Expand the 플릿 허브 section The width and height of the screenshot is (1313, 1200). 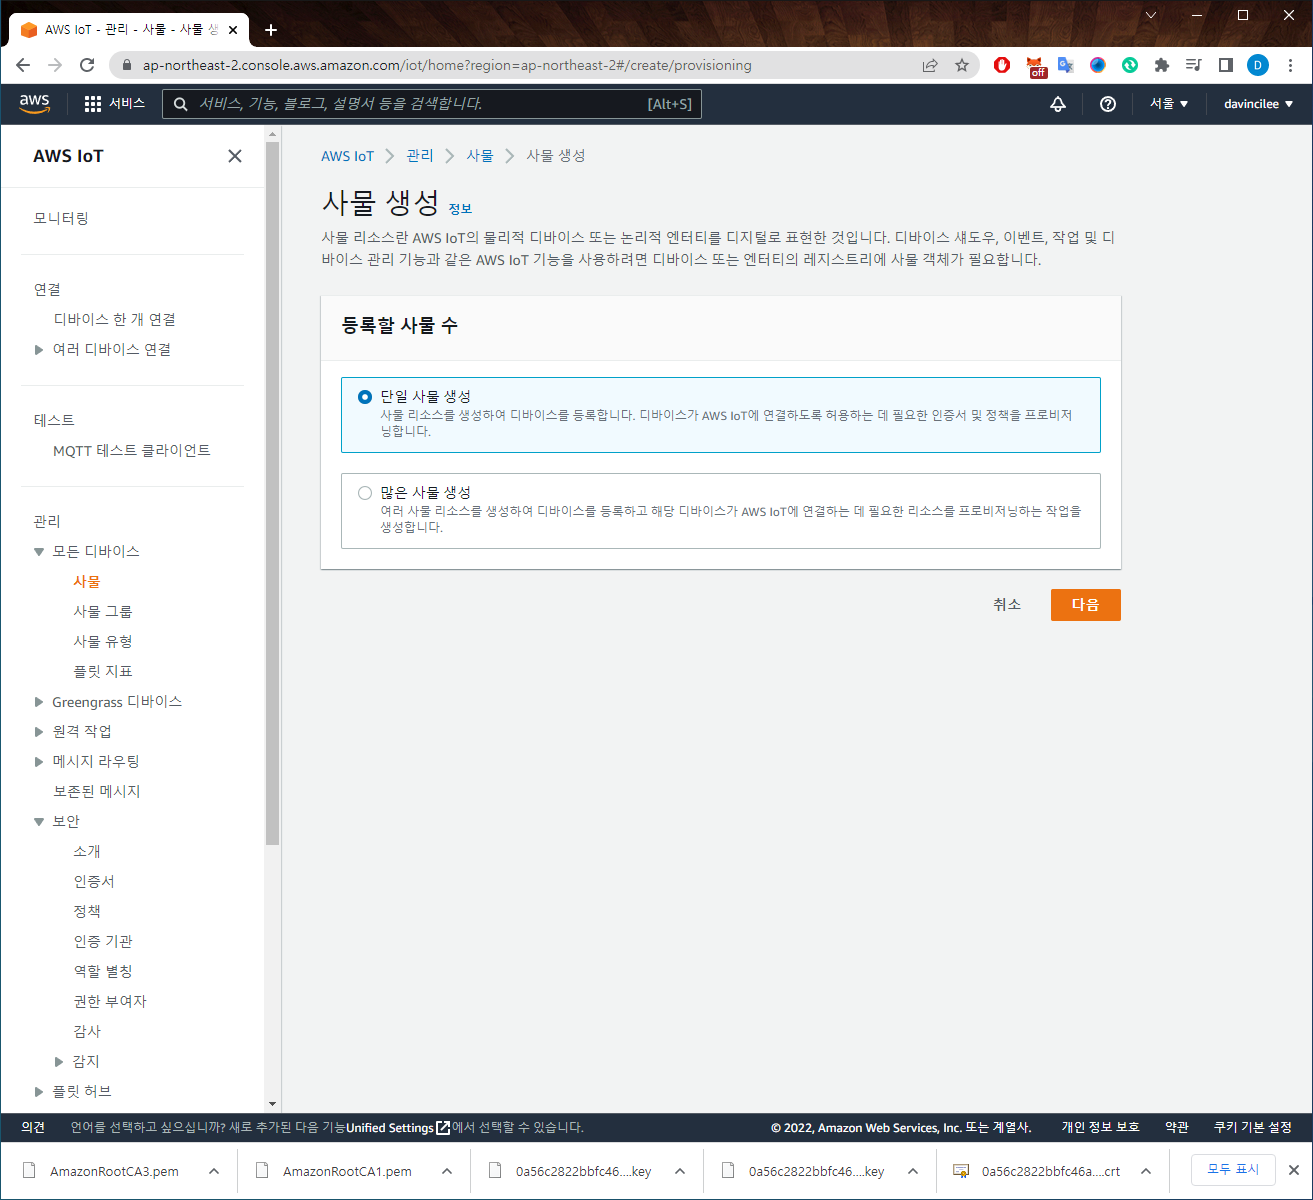coord(39,1091)
